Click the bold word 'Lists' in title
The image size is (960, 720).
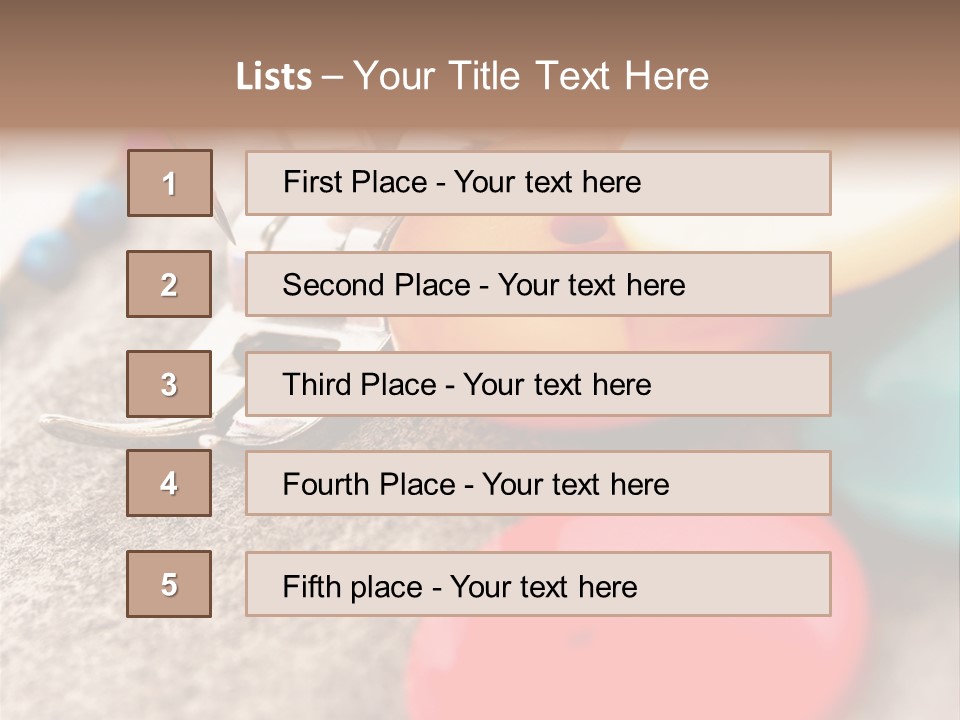(274, 77)
